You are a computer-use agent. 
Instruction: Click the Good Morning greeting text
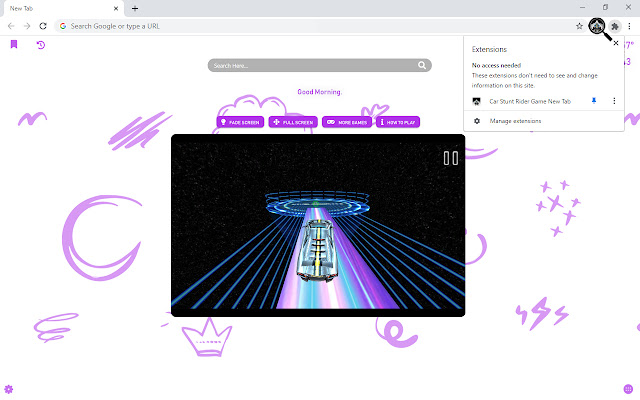(319, 92)
